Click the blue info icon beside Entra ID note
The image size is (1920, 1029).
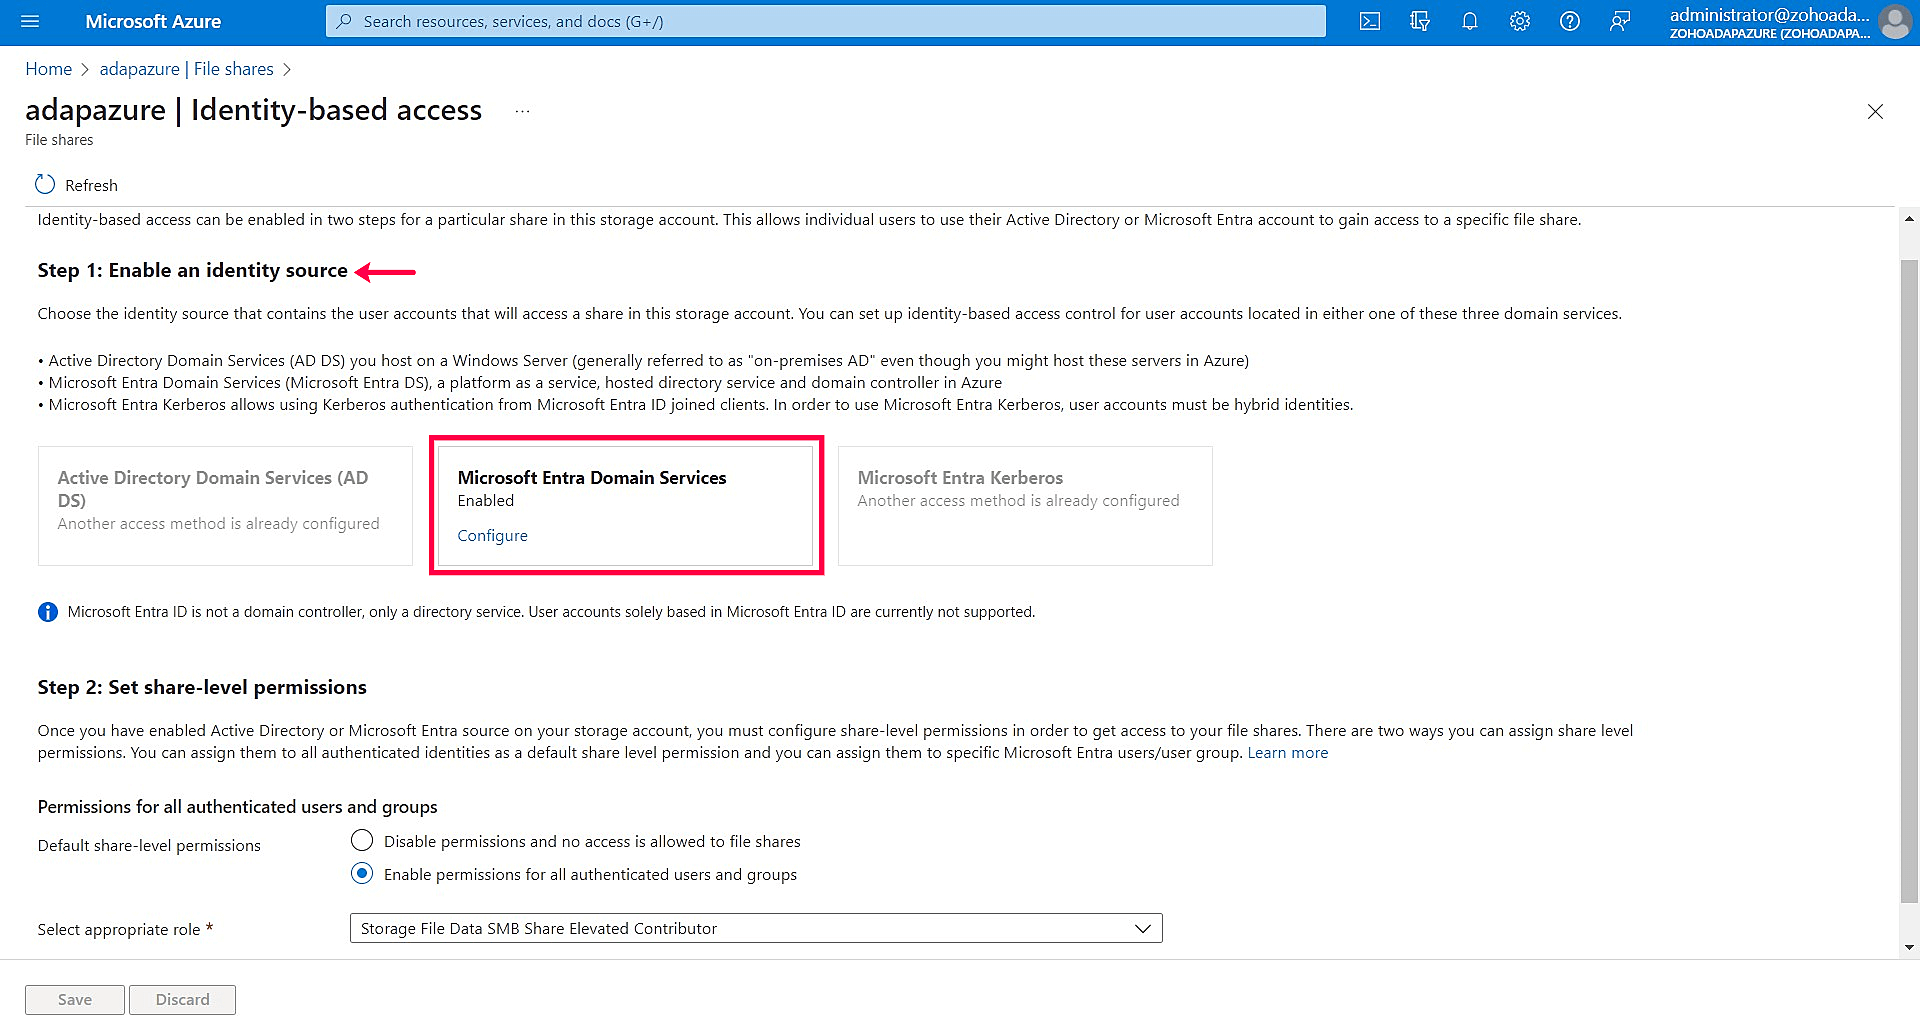pos(48,612)
